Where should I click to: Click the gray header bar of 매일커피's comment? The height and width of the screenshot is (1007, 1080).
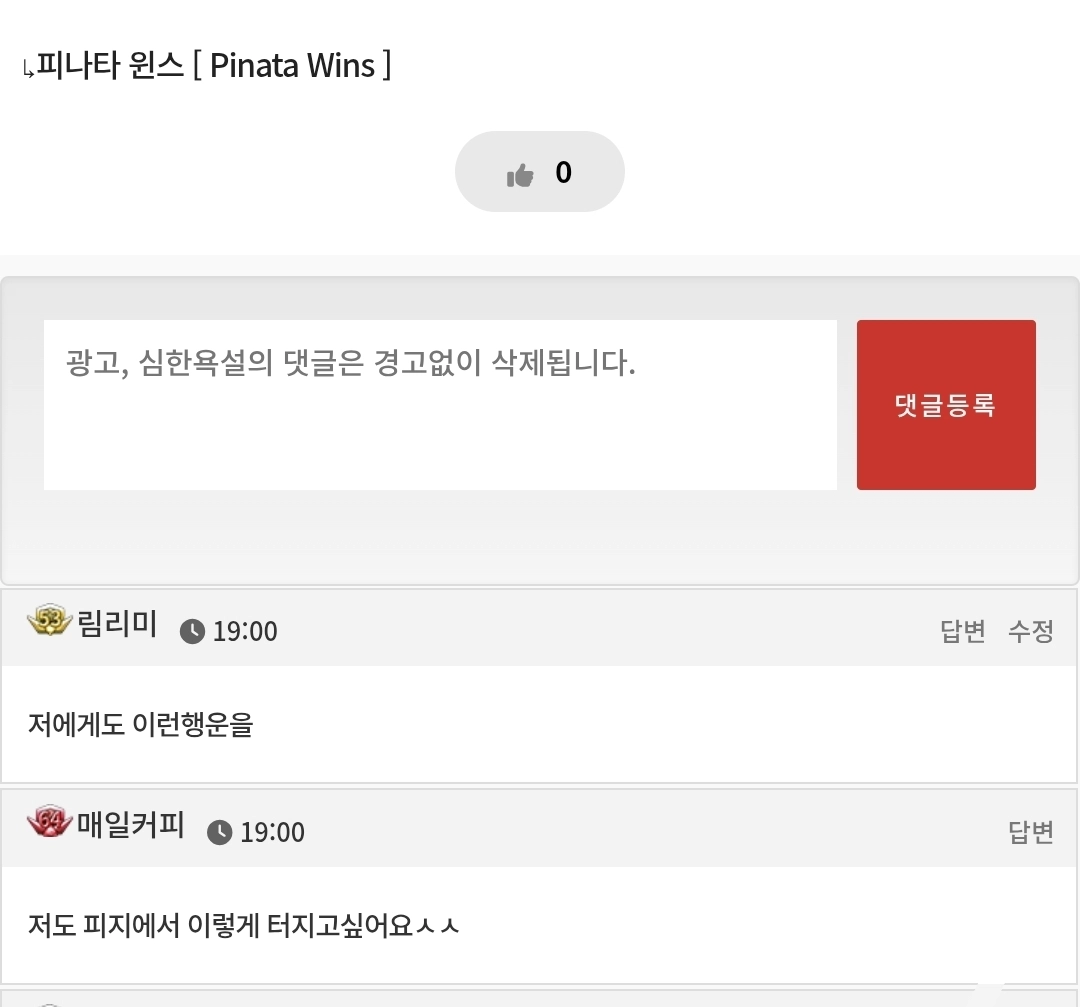(650, 830)
